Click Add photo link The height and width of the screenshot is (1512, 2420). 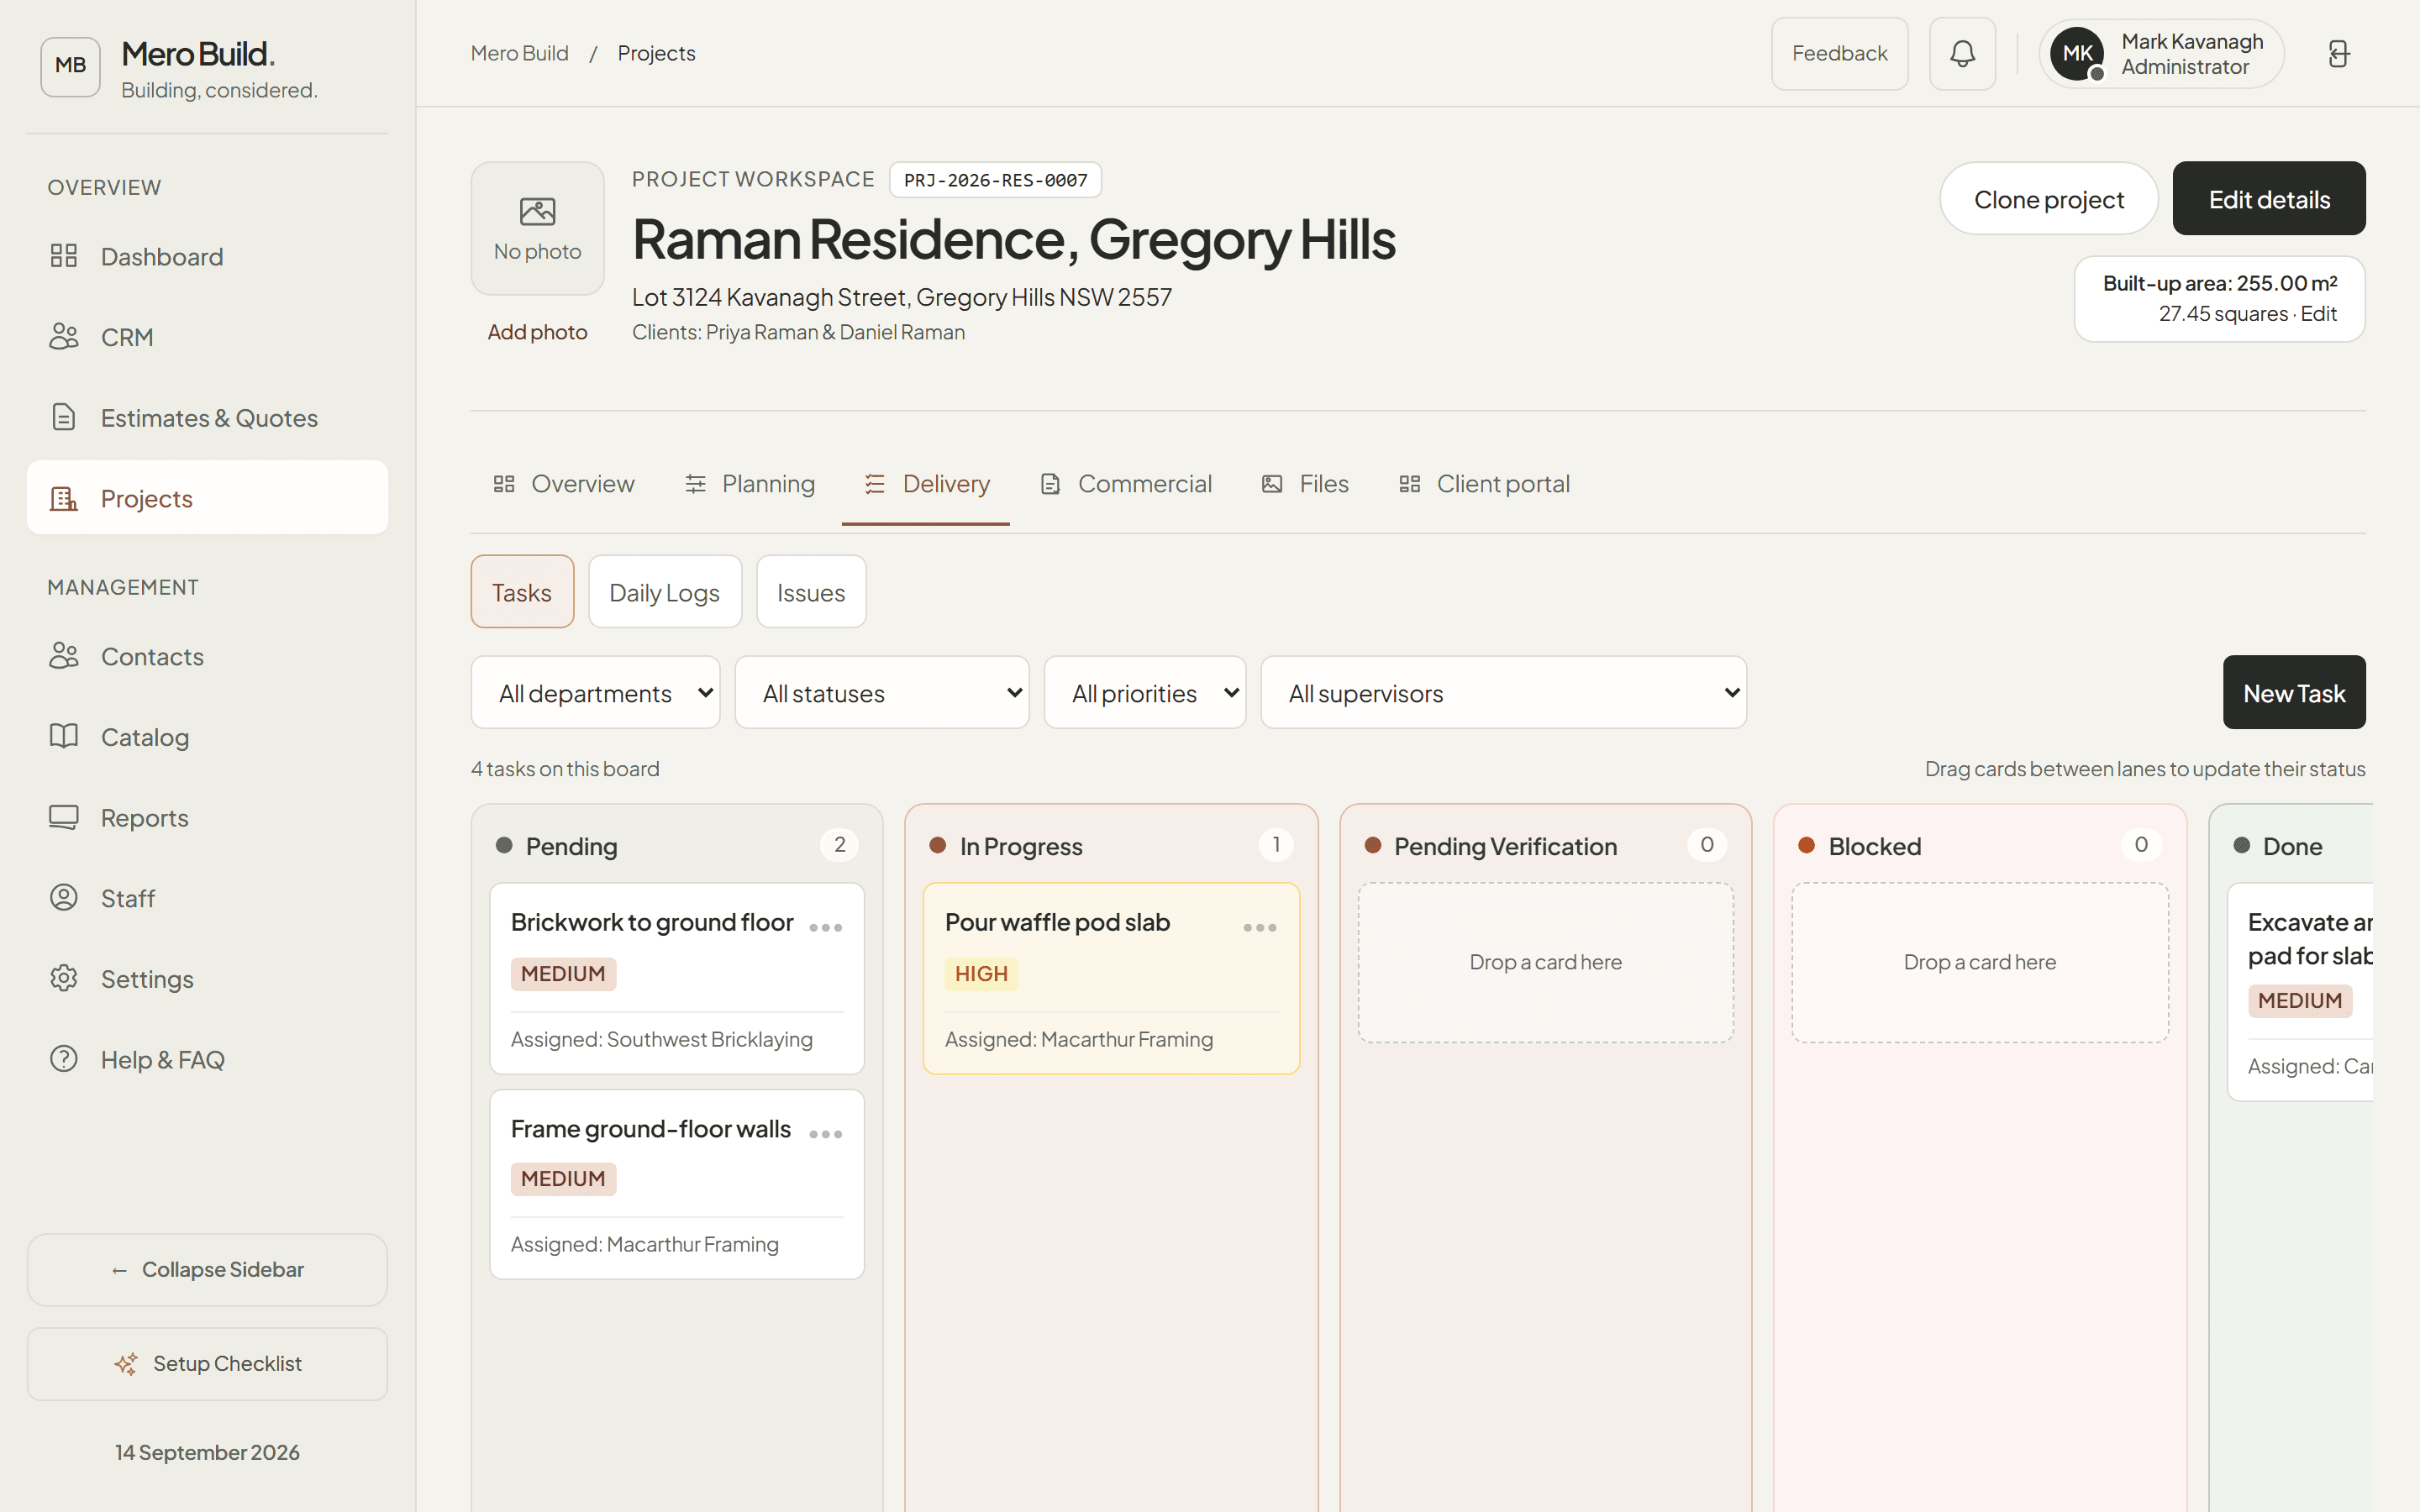click(537, 332)
